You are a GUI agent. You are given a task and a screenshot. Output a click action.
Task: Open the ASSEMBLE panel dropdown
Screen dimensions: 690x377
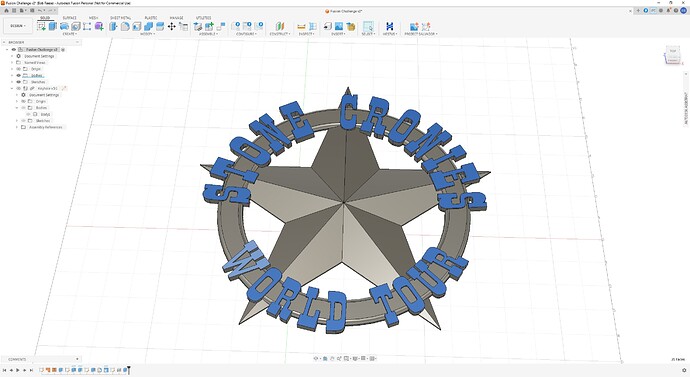209,34
